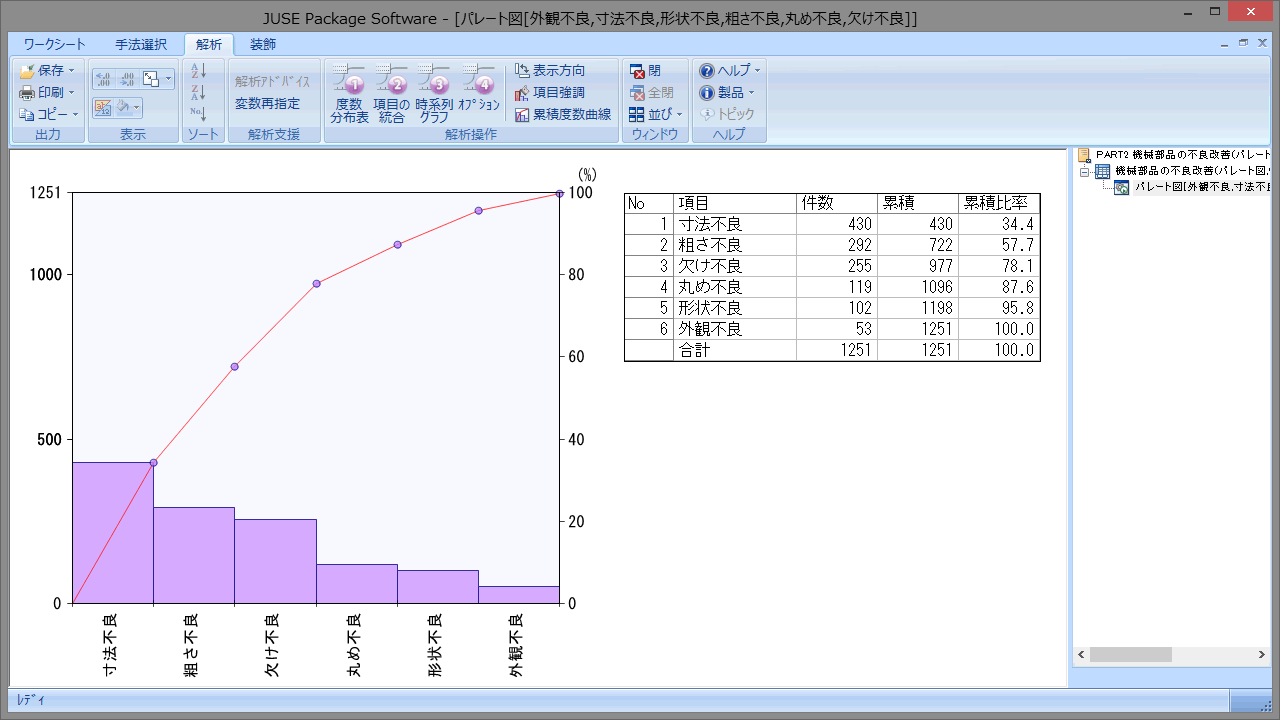Click the 製品 info icon
Screen dimensions: 1280x720
pyautogui.click(x=707, y=93)
